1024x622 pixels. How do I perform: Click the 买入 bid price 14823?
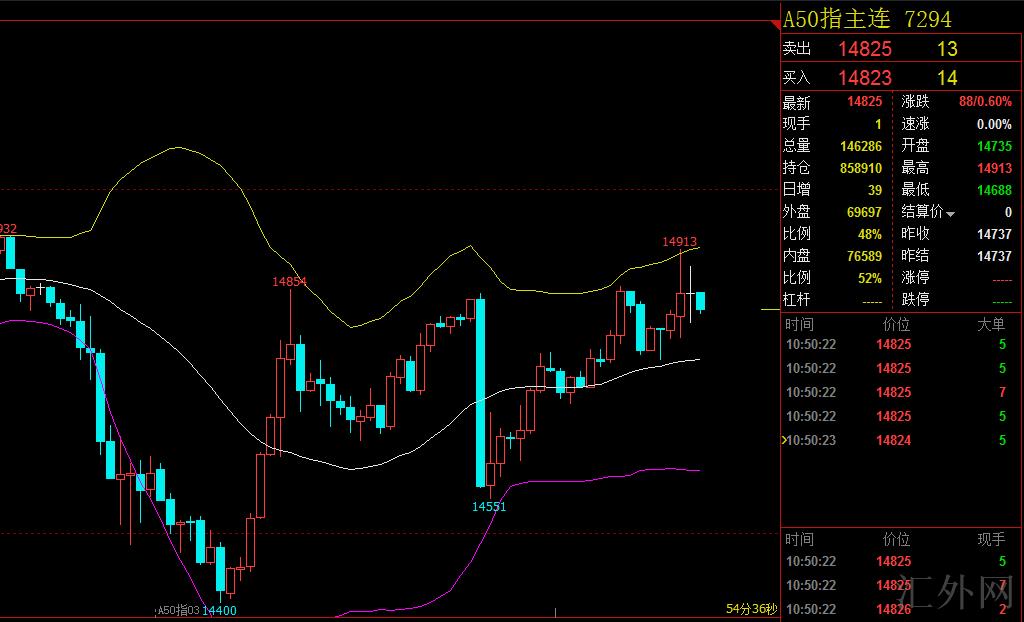(x=865, y=78)
